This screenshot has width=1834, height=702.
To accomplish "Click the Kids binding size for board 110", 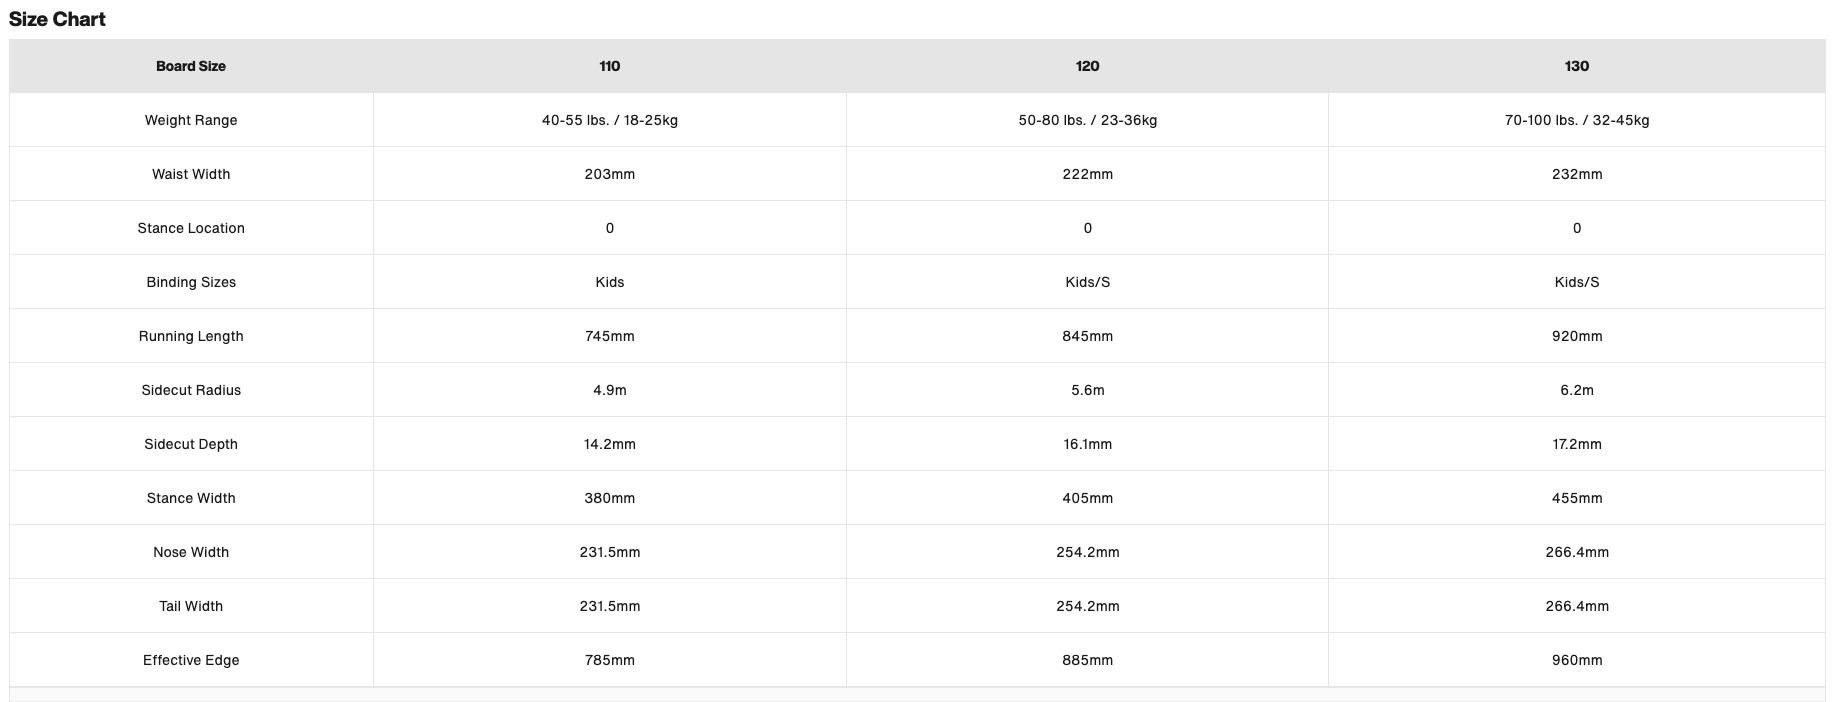I will click(x=609, y=282).
